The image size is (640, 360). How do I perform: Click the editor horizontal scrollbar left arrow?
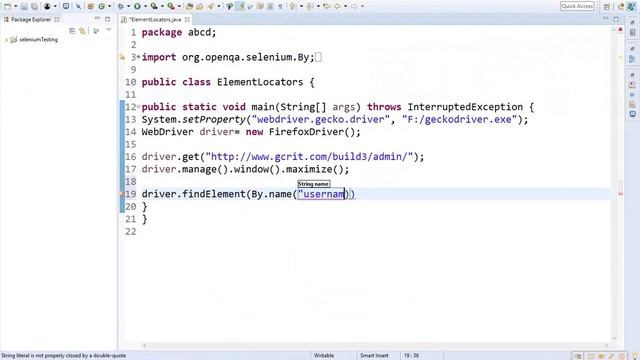click(144, 346)
